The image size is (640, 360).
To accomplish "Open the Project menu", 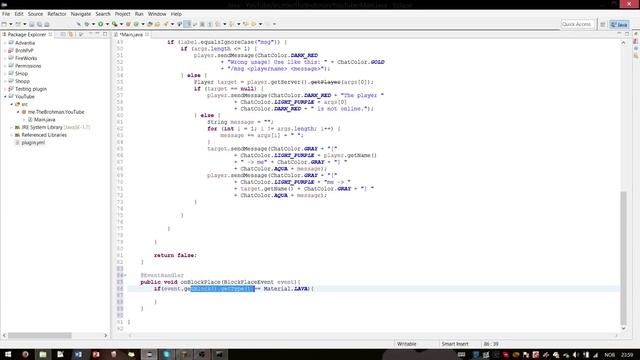I will 122,14.
